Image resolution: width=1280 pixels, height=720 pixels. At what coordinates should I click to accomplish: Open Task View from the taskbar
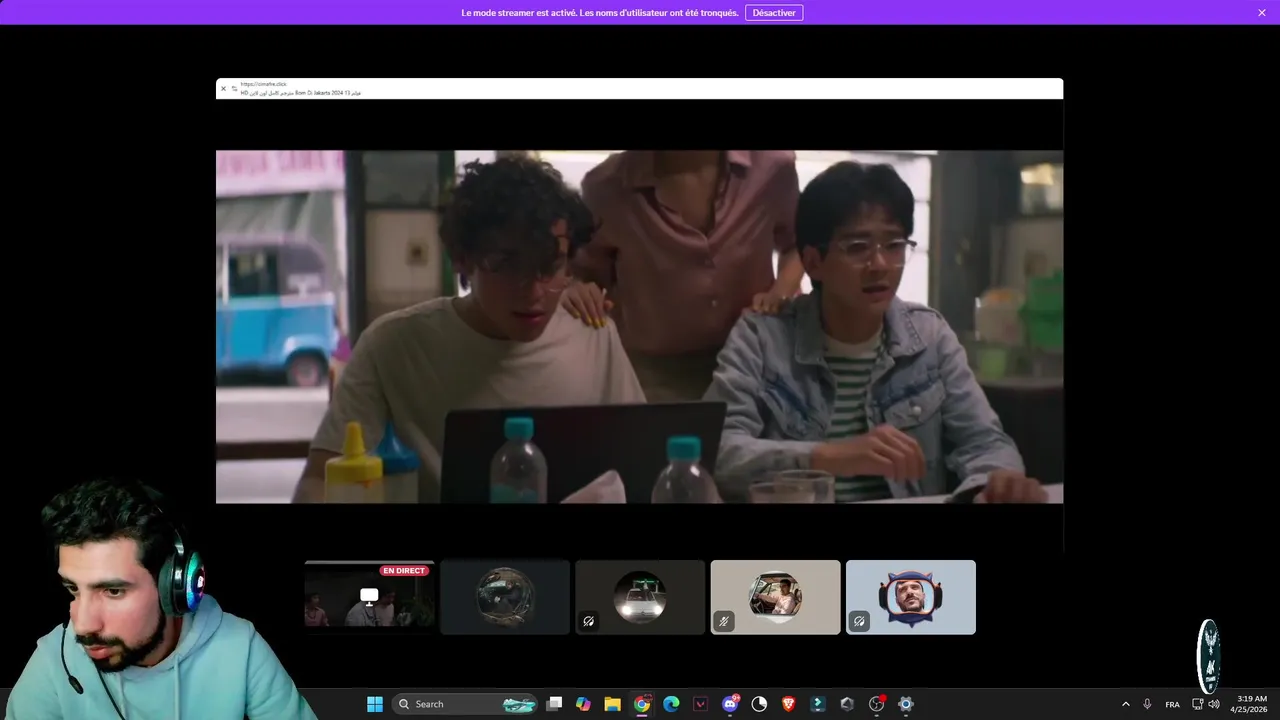(555, 704)
